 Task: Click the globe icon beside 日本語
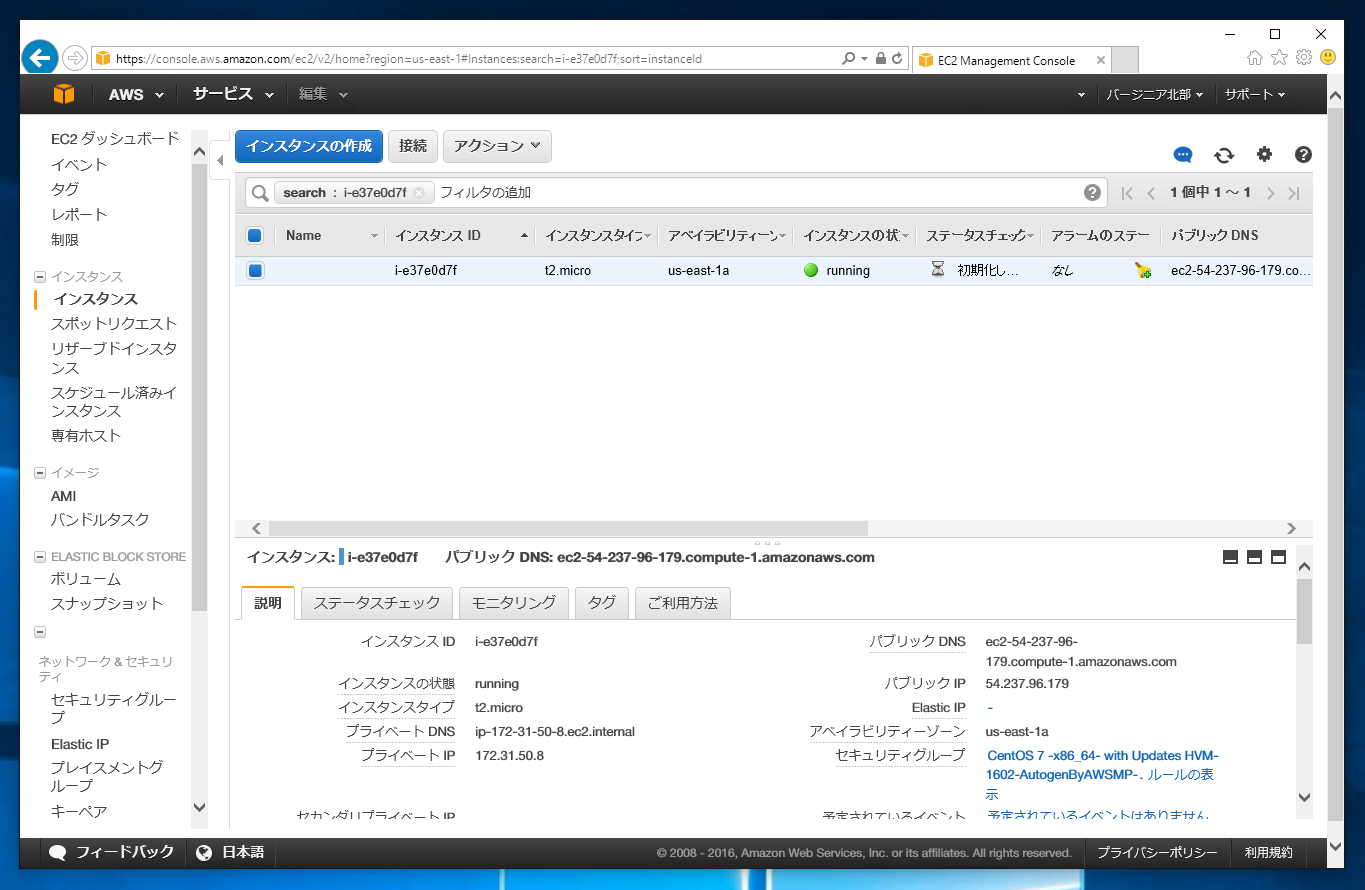[x=205, y=853]
